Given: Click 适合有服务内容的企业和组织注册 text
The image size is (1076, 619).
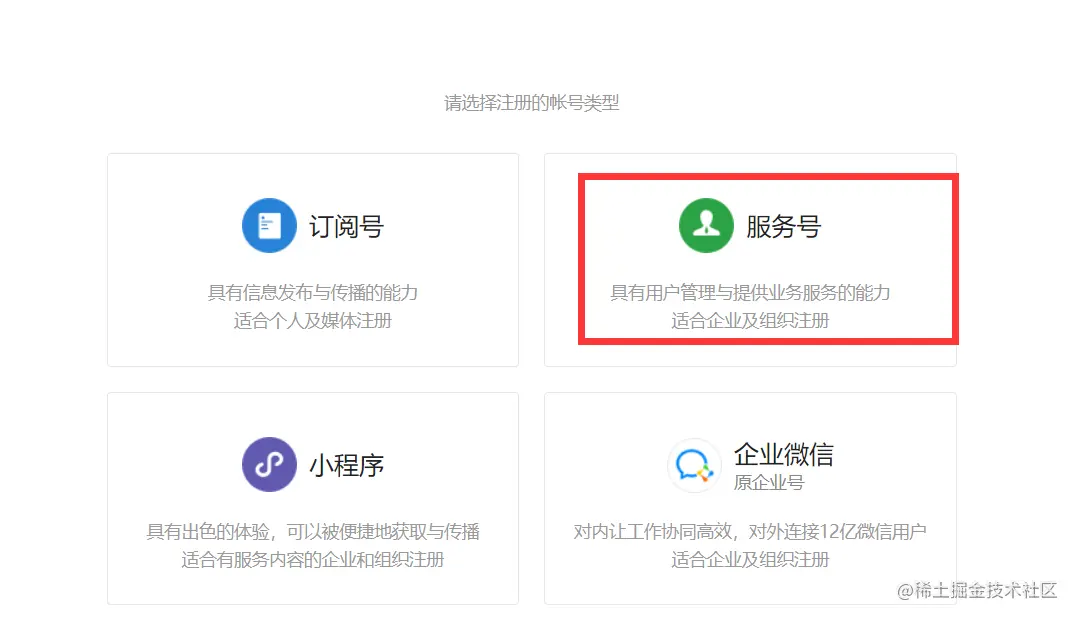Looking at the screenshot, I should 313,559.
